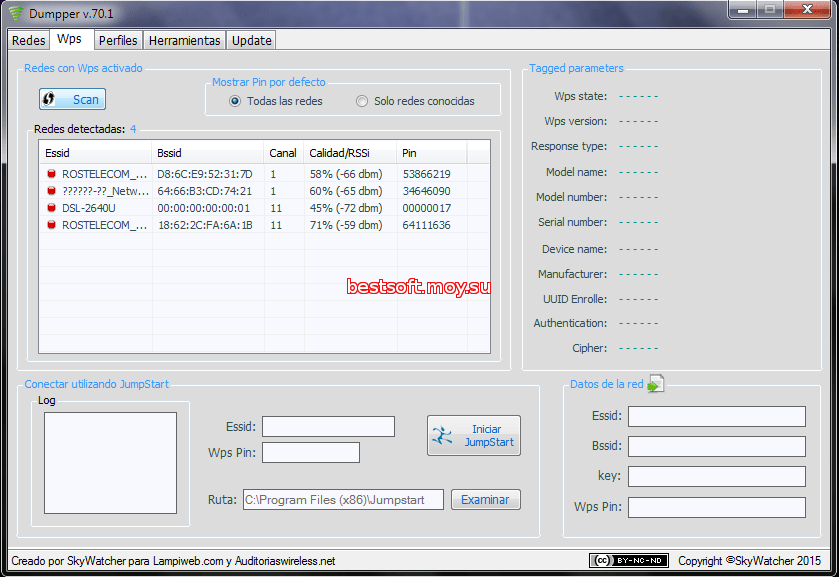Click Bssid 00:00:00:00:00:01

(203, 208)
